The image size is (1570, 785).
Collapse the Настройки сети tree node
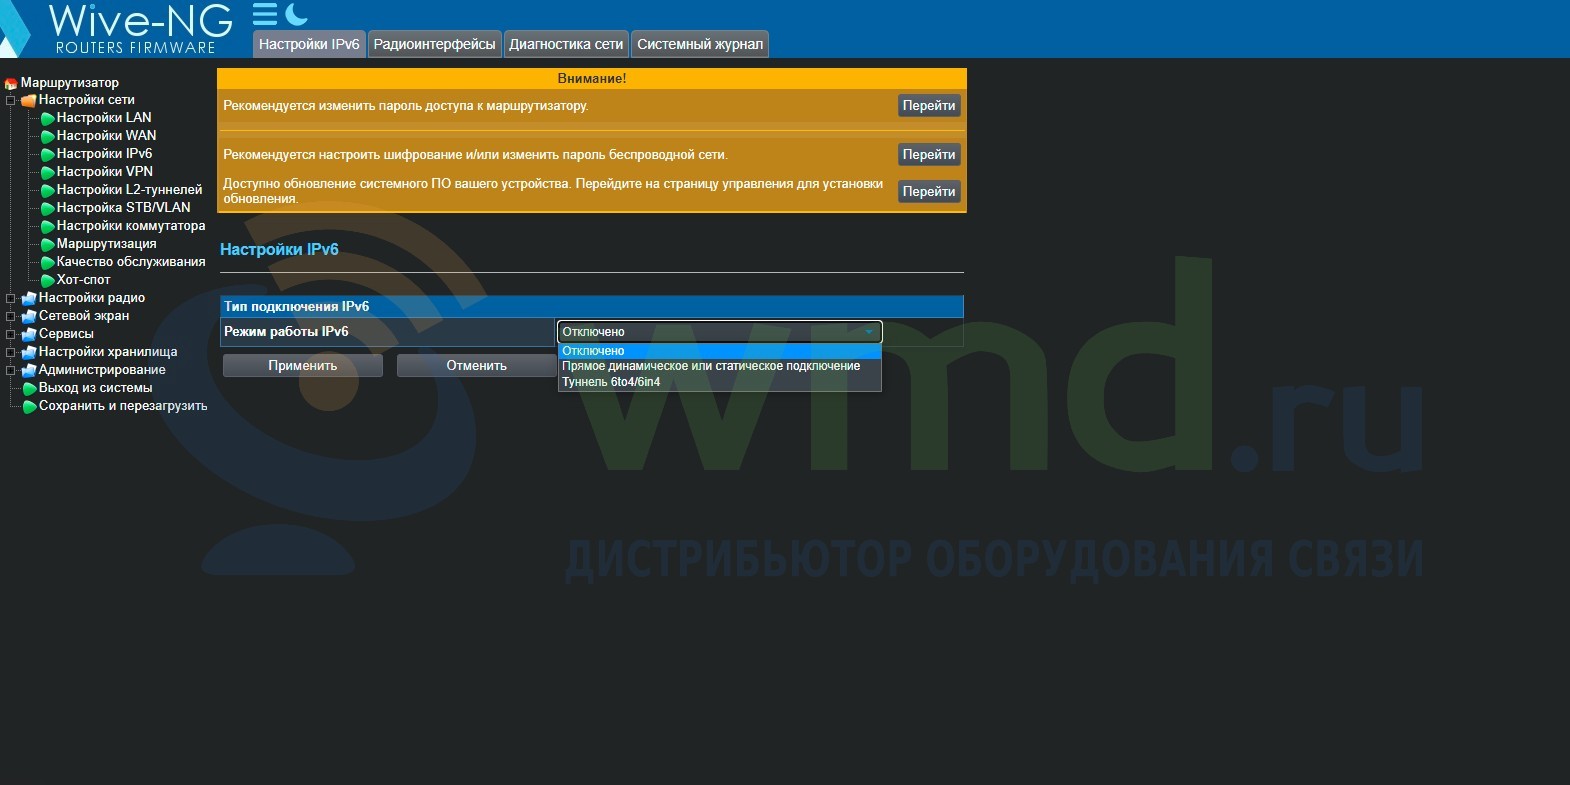coord(11,100)
